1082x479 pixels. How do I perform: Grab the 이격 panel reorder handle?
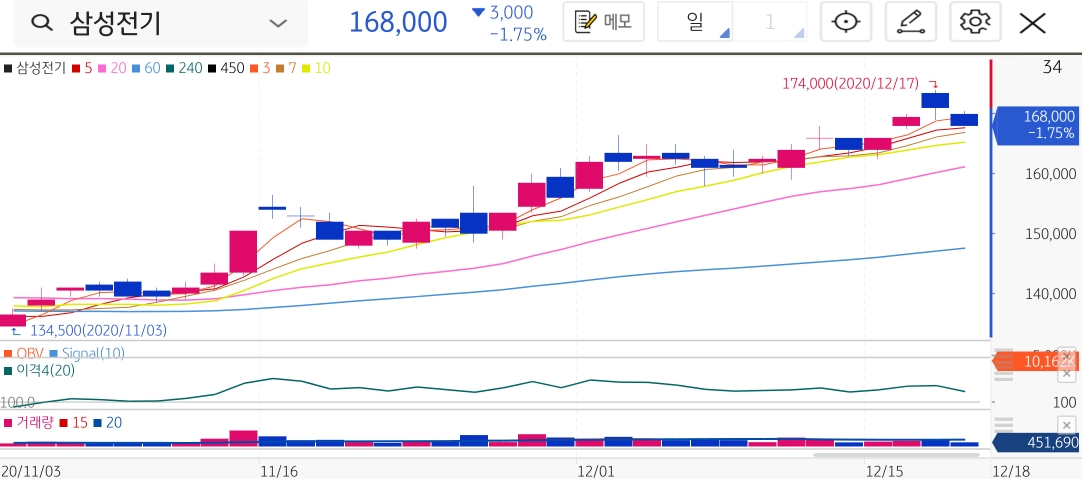1003,373
